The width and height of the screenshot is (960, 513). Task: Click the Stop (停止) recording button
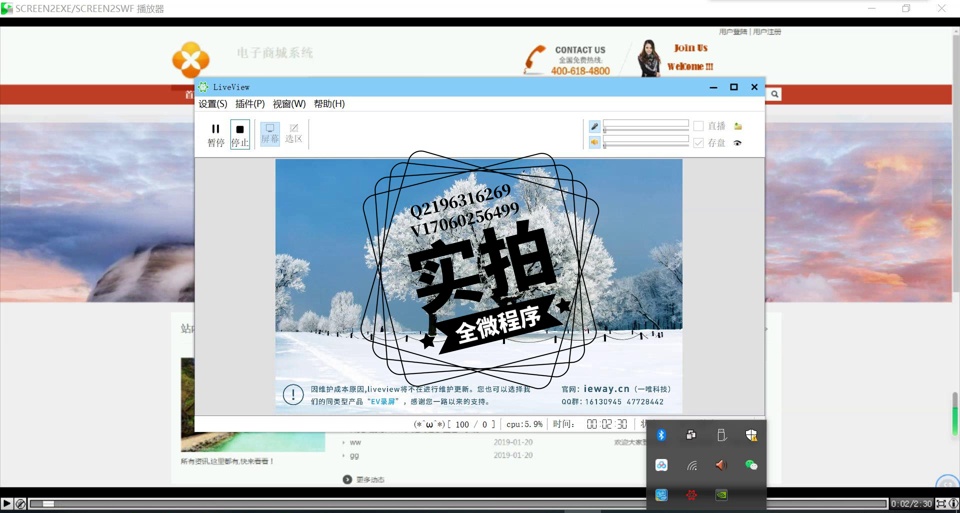[x=240, y=135]
